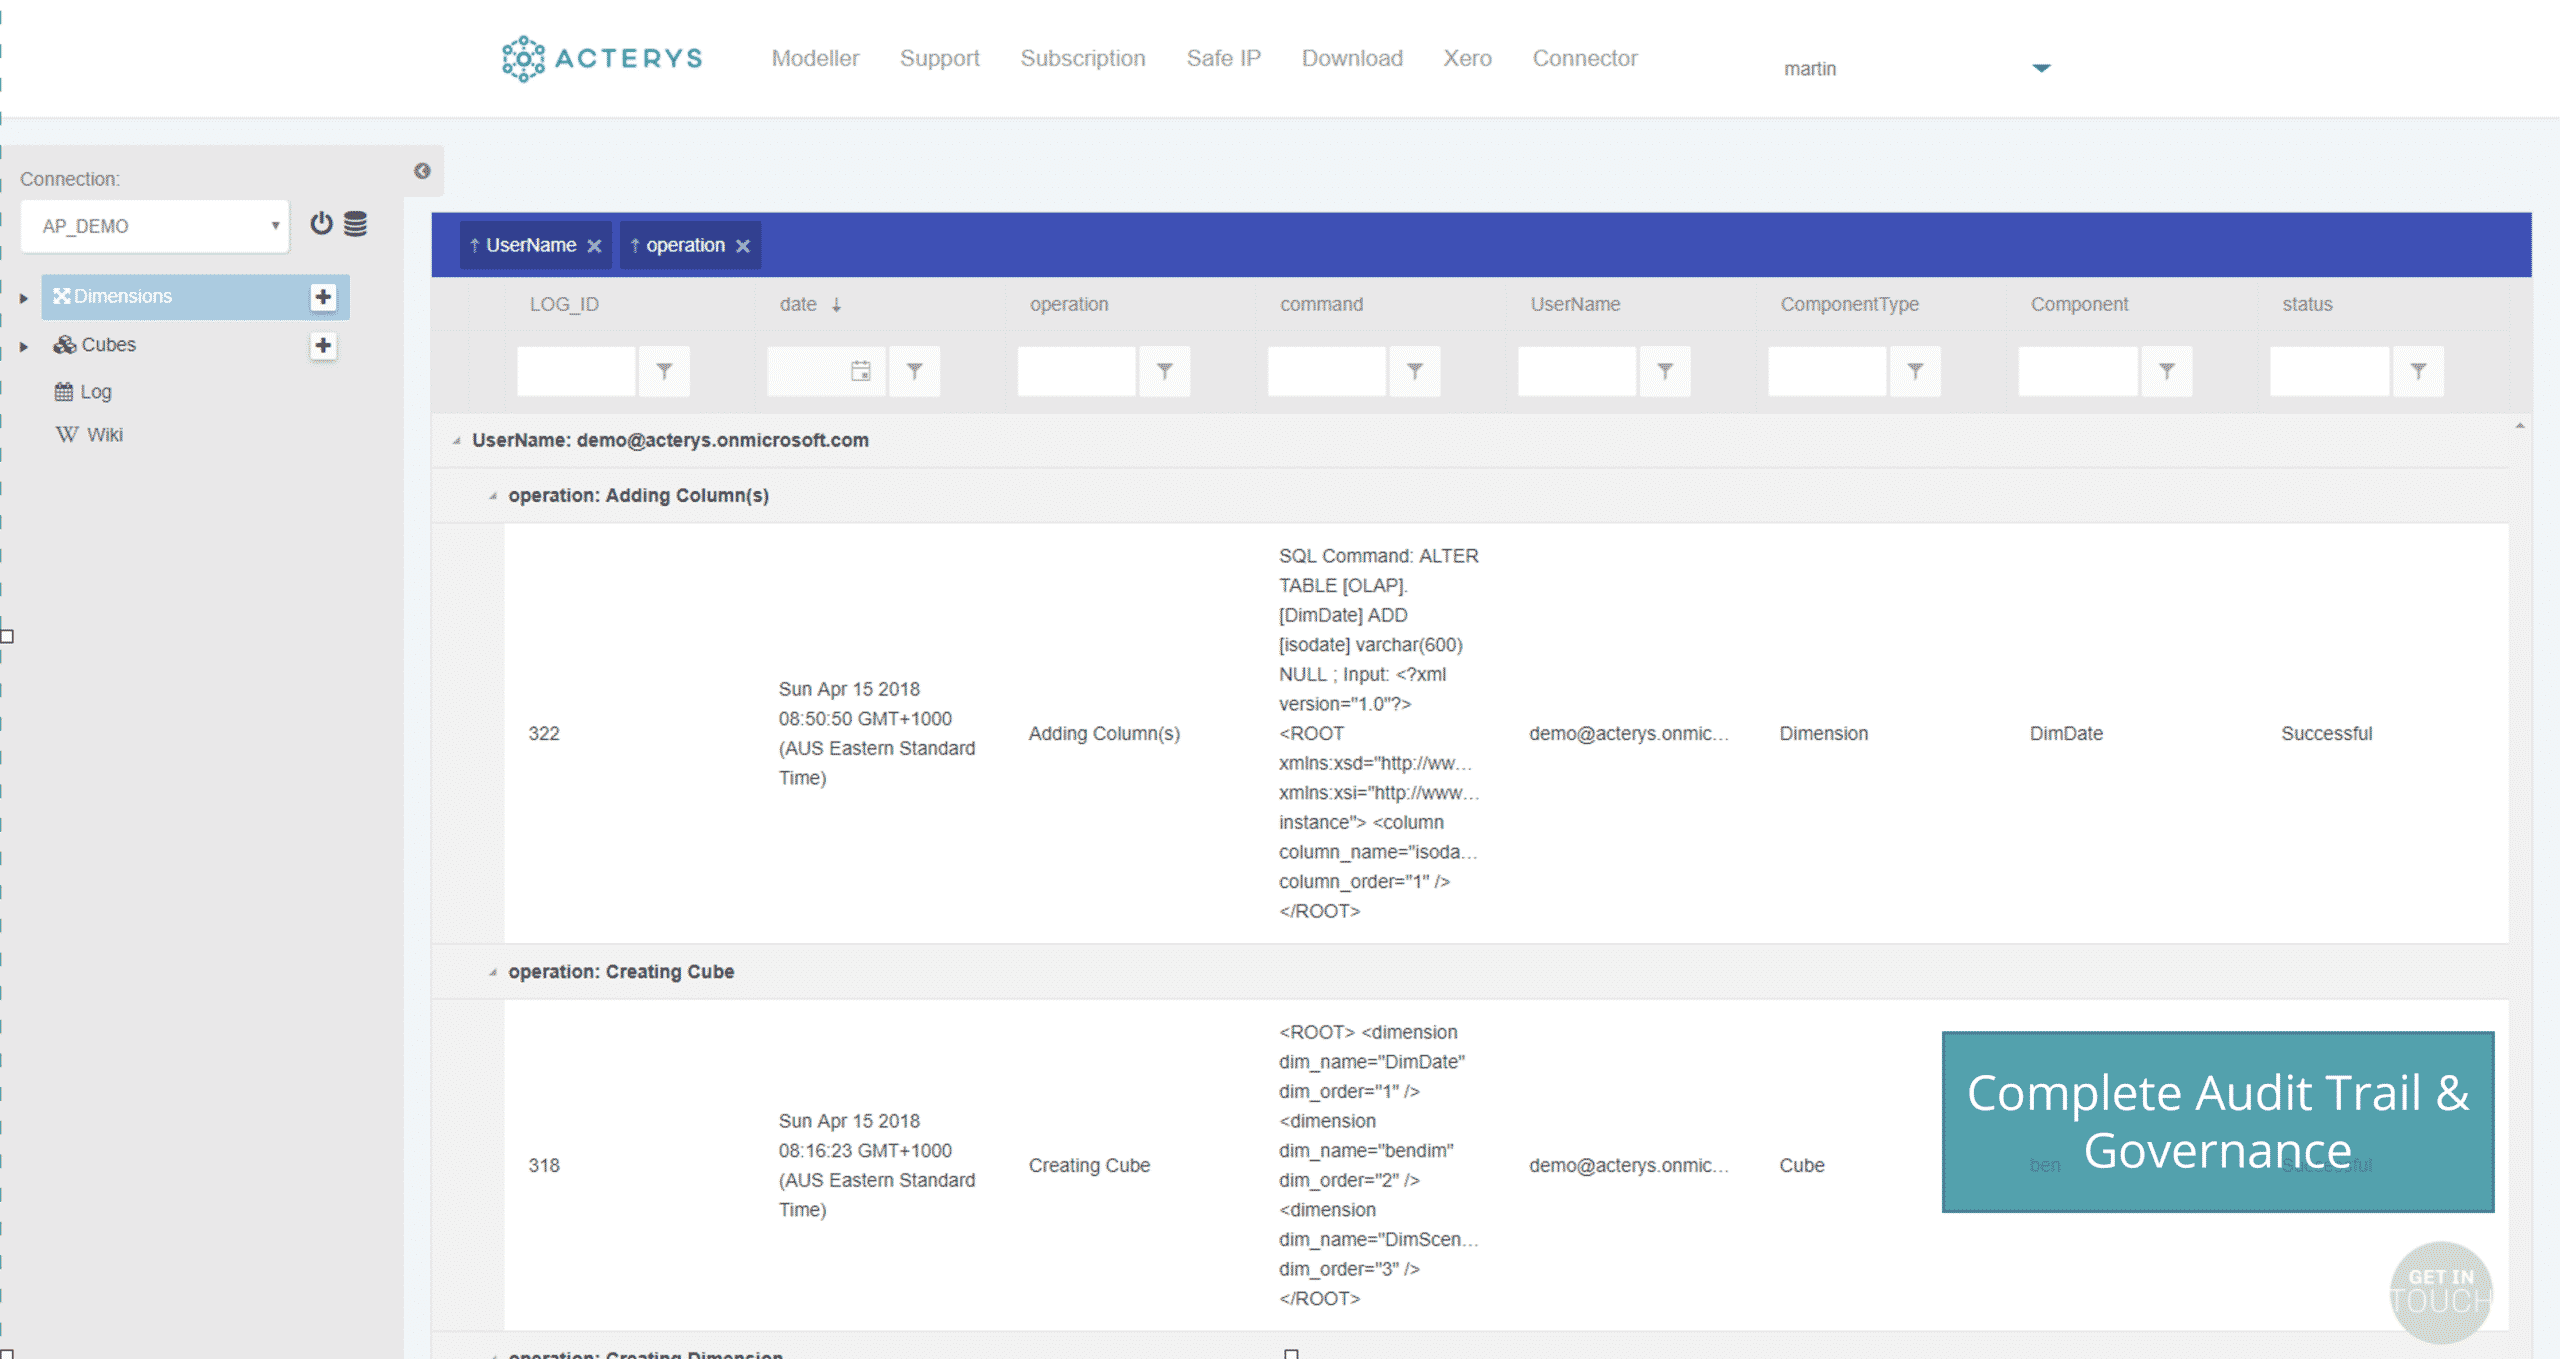Screen dimensions: 2560x1359
Task: Open the Support menu
Action: pos(939,58)
